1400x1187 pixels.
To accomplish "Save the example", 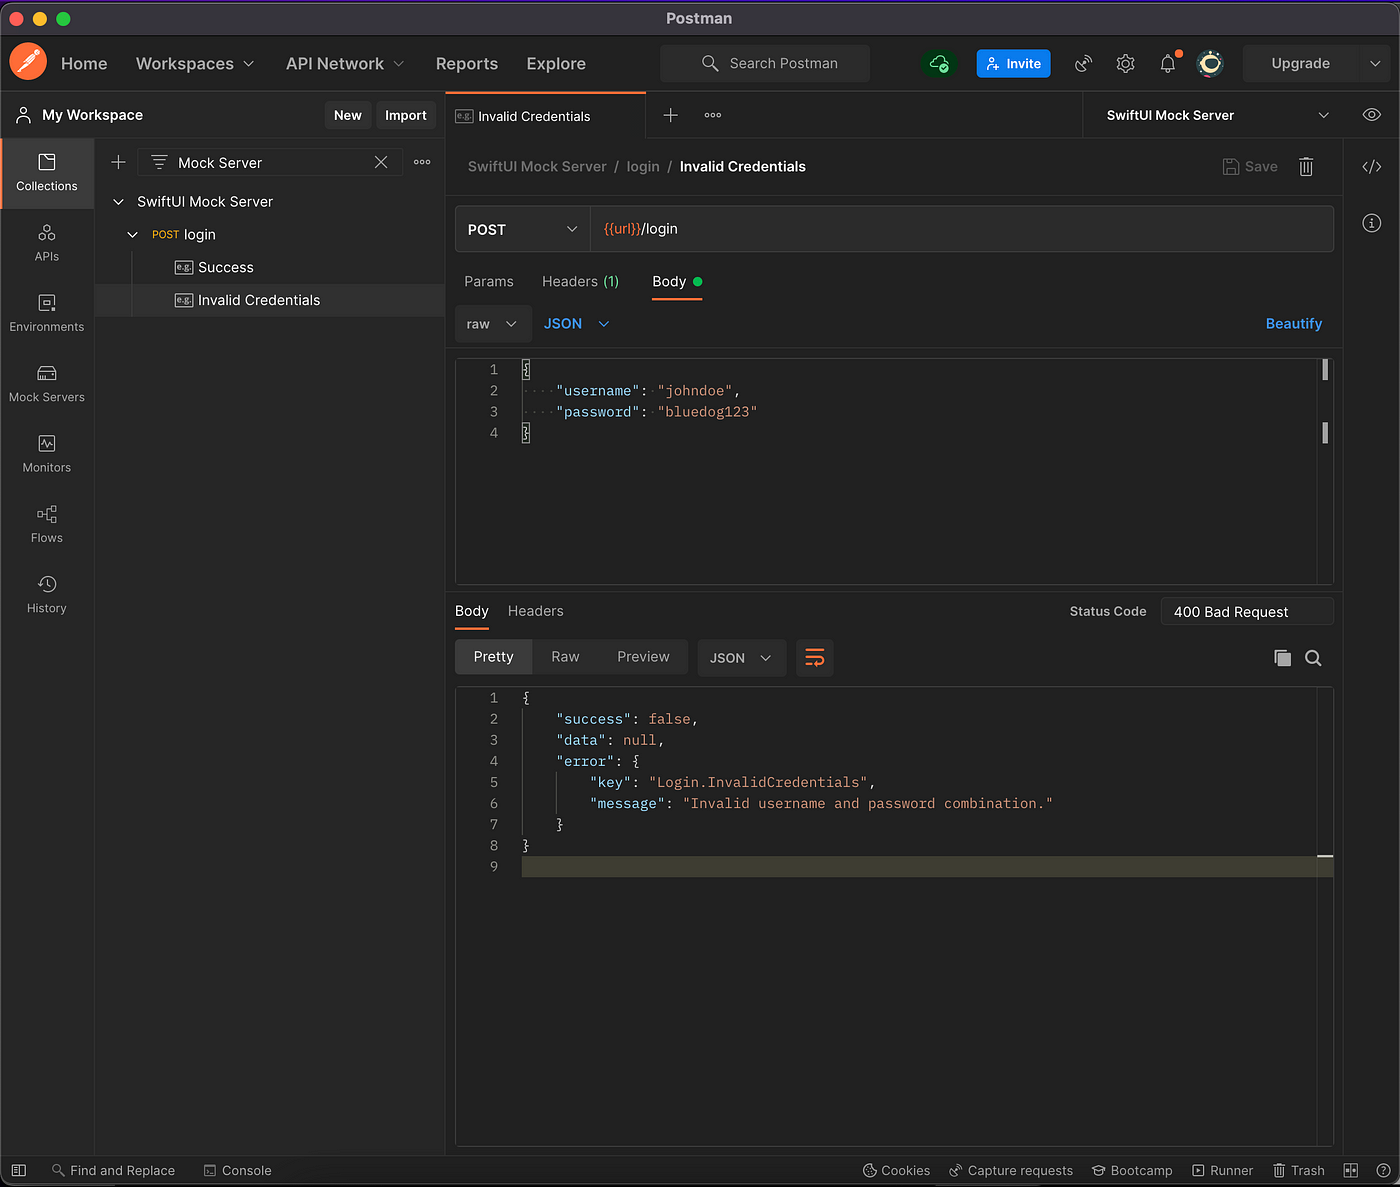I will point(1250,167).
